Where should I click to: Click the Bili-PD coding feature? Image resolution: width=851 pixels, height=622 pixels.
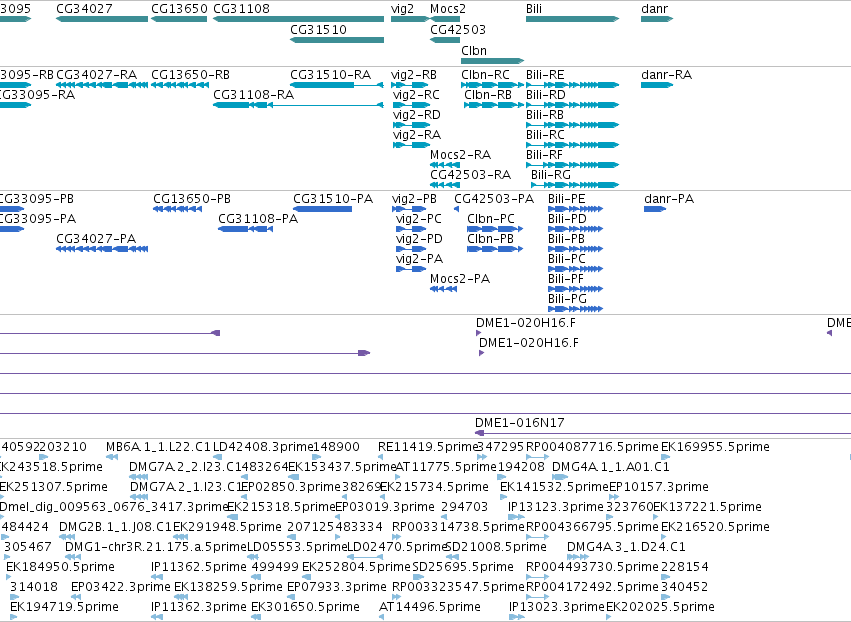[575, 229]
